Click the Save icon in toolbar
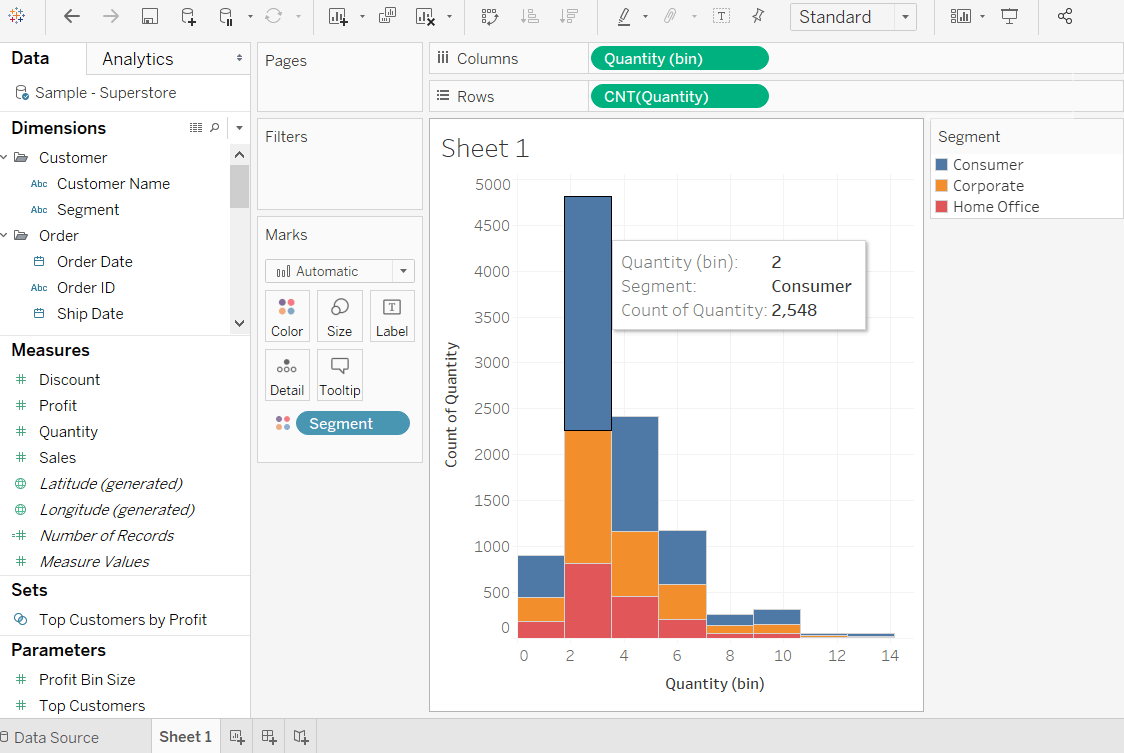Viewport: 1124px width, 753px height. tap(149, 16)
